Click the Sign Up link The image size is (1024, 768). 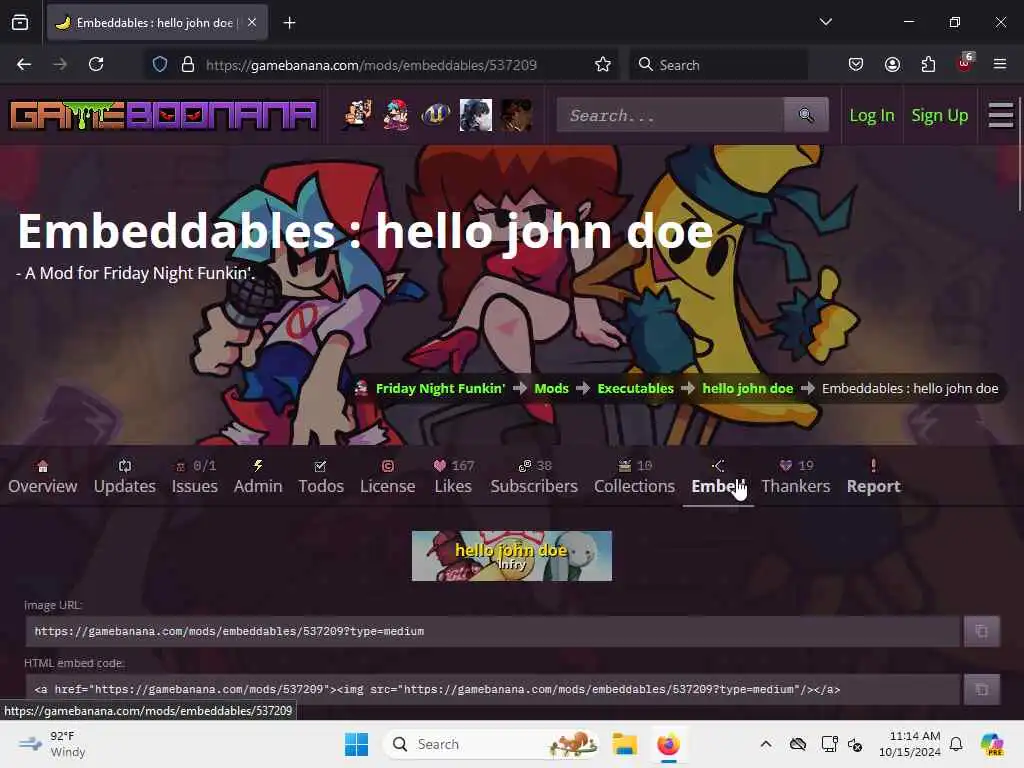click(x=939, y=116)
